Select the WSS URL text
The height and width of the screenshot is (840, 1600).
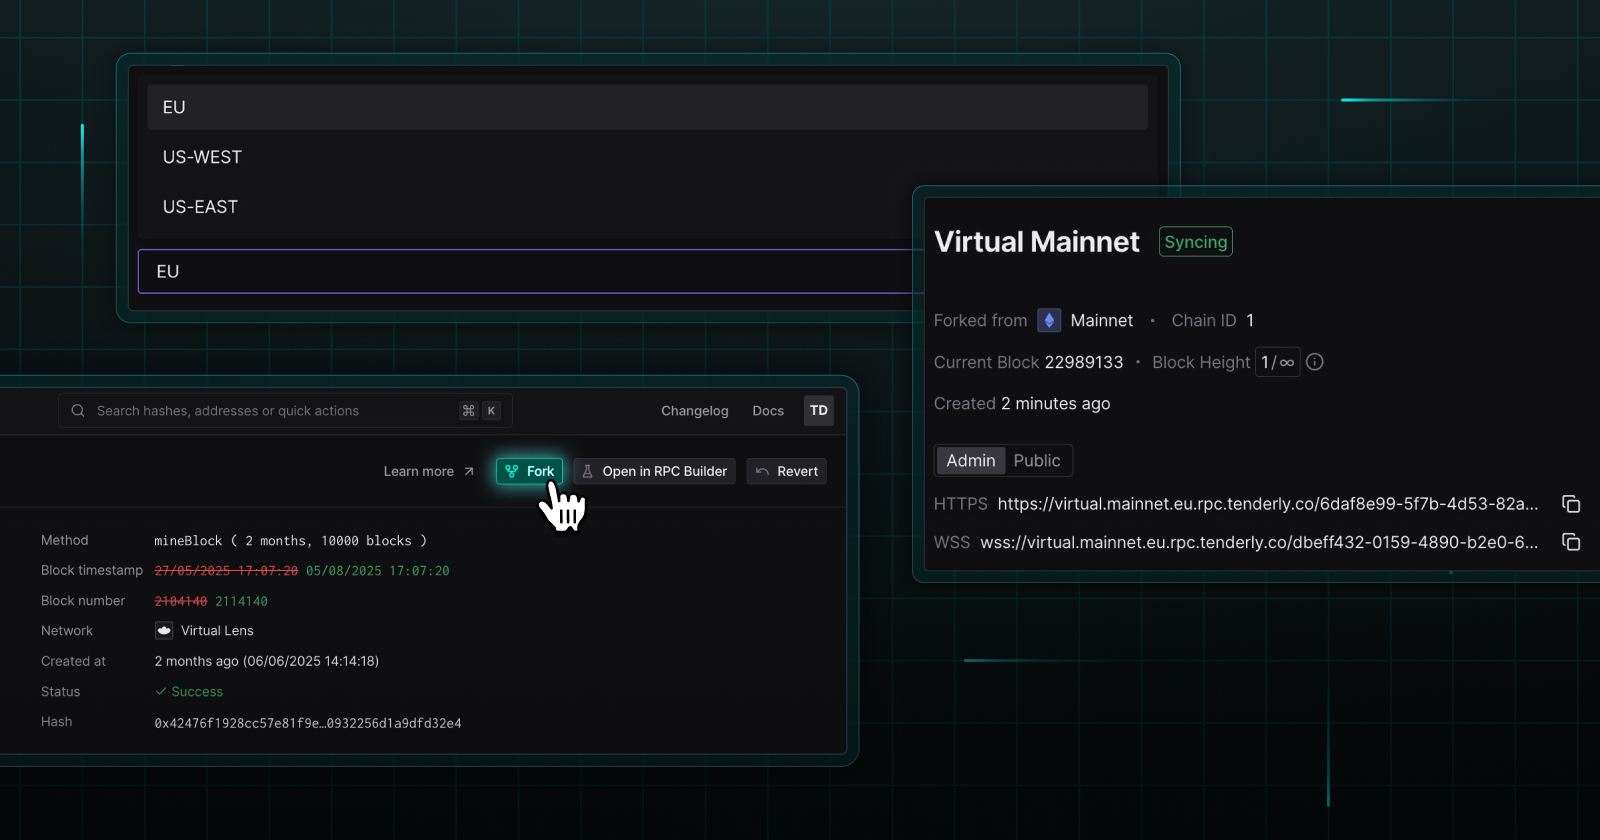click(x=1259, y=542)
